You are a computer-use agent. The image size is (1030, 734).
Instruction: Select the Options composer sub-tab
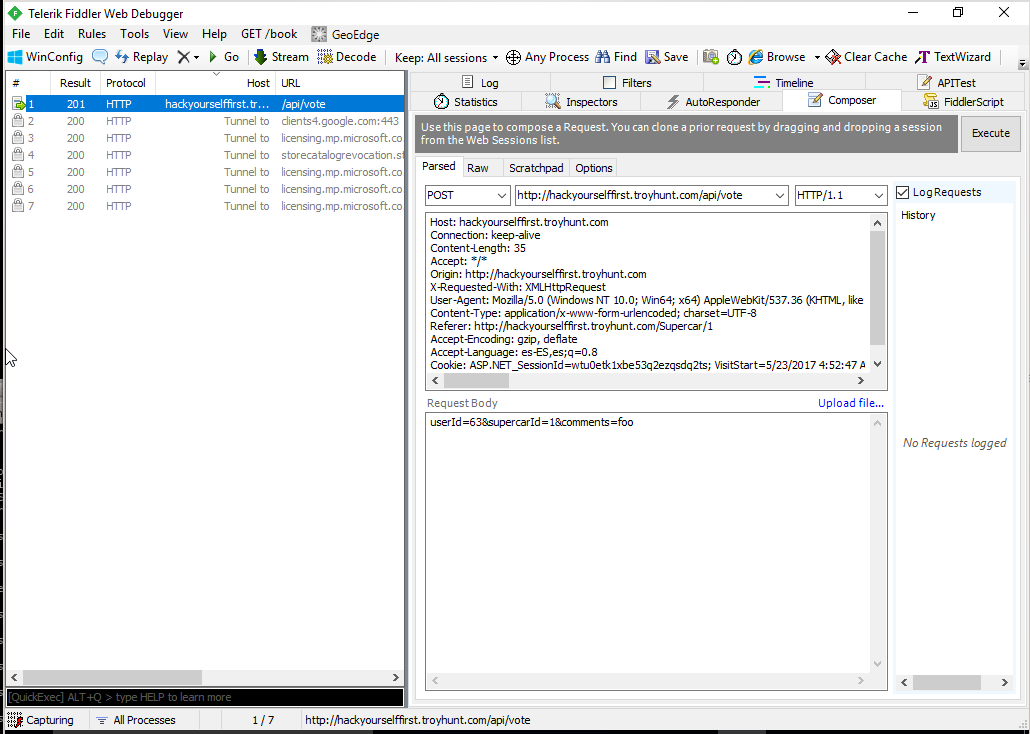click(594, 168)
